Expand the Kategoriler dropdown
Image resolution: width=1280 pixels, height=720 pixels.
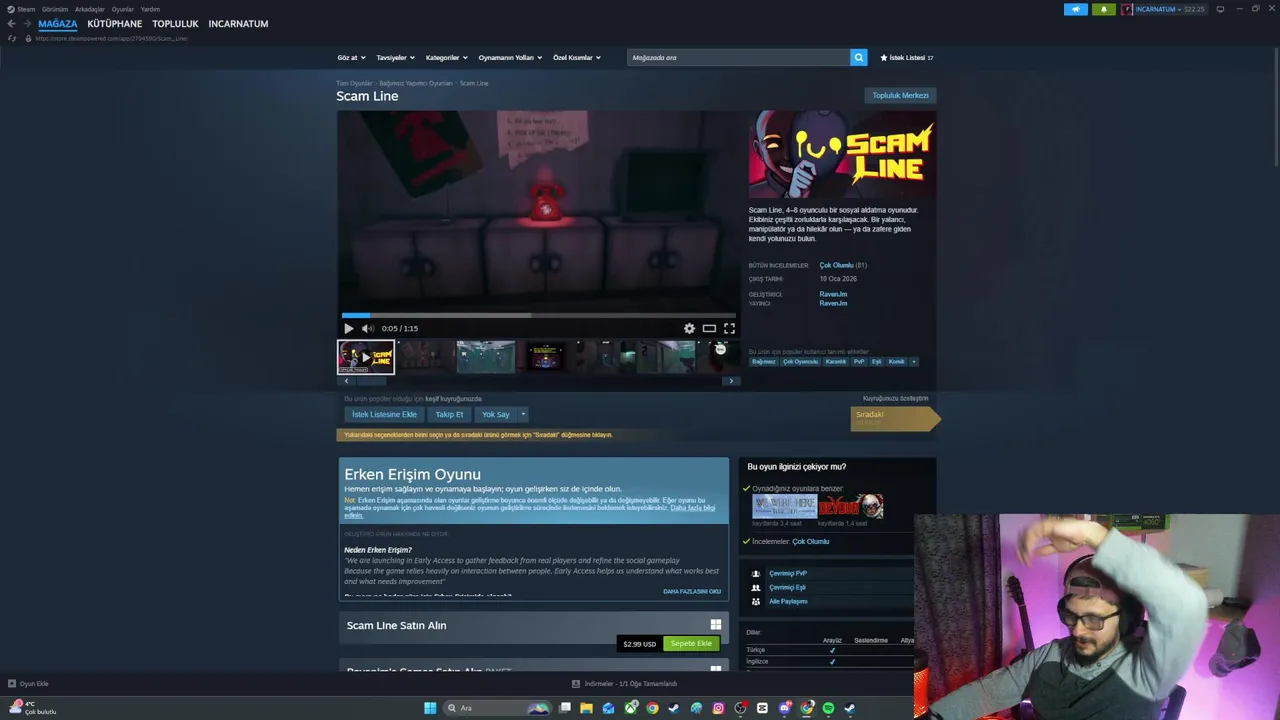[x=446, y=58]
